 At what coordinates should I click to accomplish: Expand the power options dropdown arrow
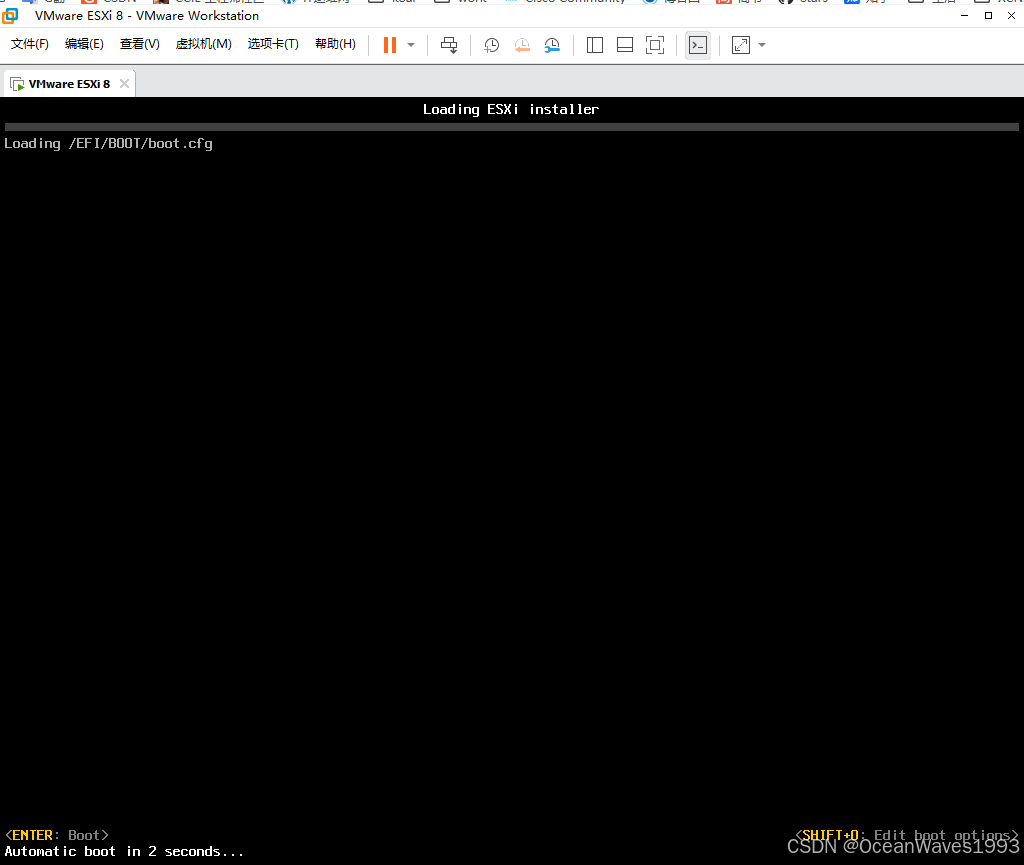pos(411,45)
